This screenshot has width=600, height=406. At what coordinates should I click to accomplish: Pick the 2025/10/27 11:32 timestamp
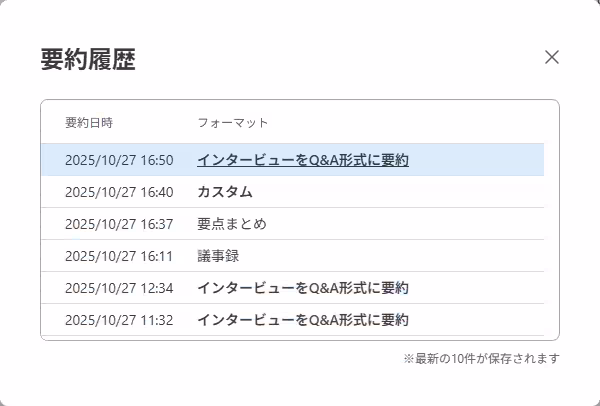pyautogui.click(x=119, y=320)
